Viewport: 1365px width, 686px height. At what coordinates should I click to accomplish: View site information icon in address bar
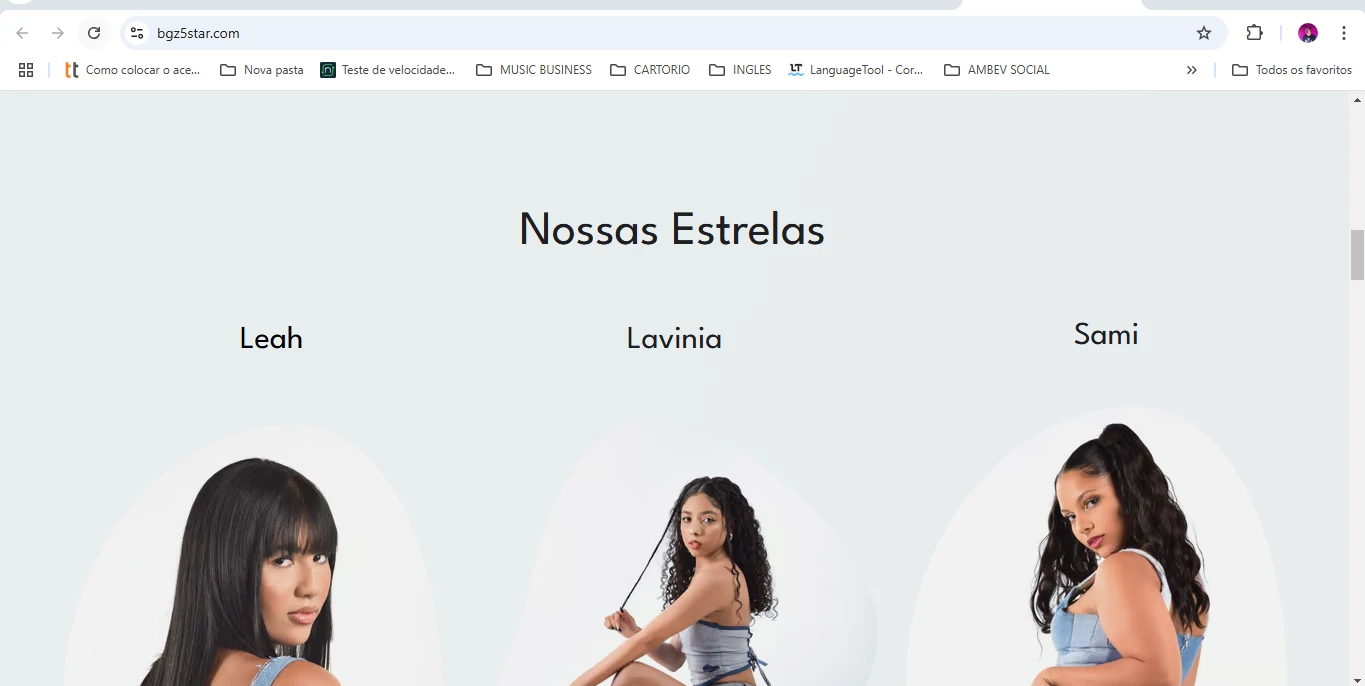coord(137,33)
